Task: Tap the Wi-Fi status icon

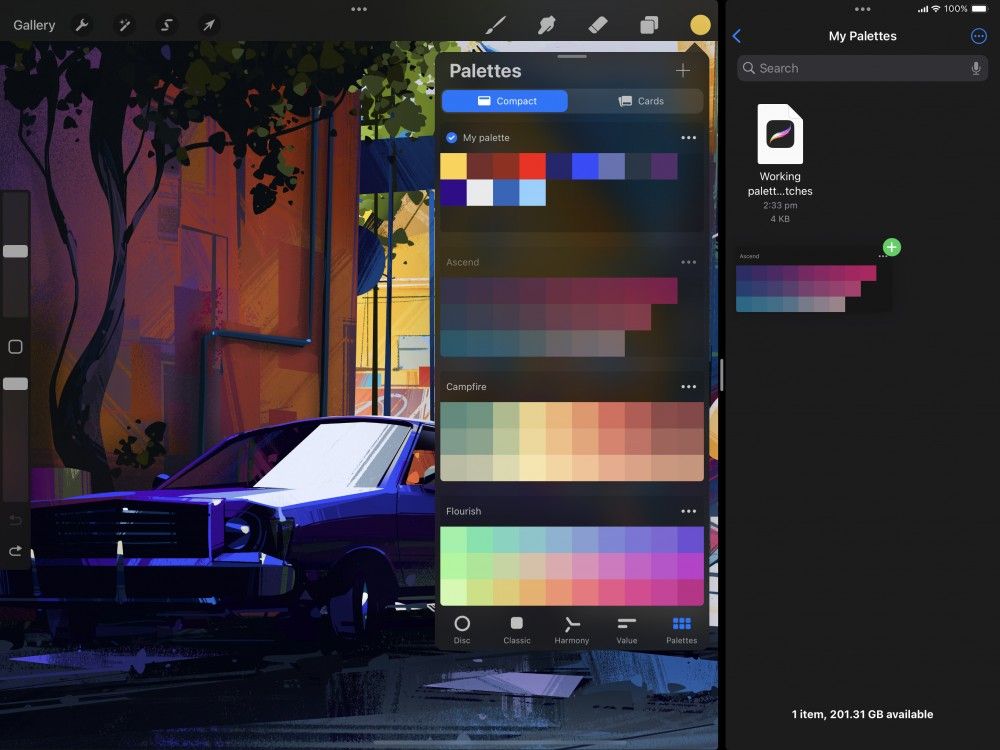Action: point(936,9)
